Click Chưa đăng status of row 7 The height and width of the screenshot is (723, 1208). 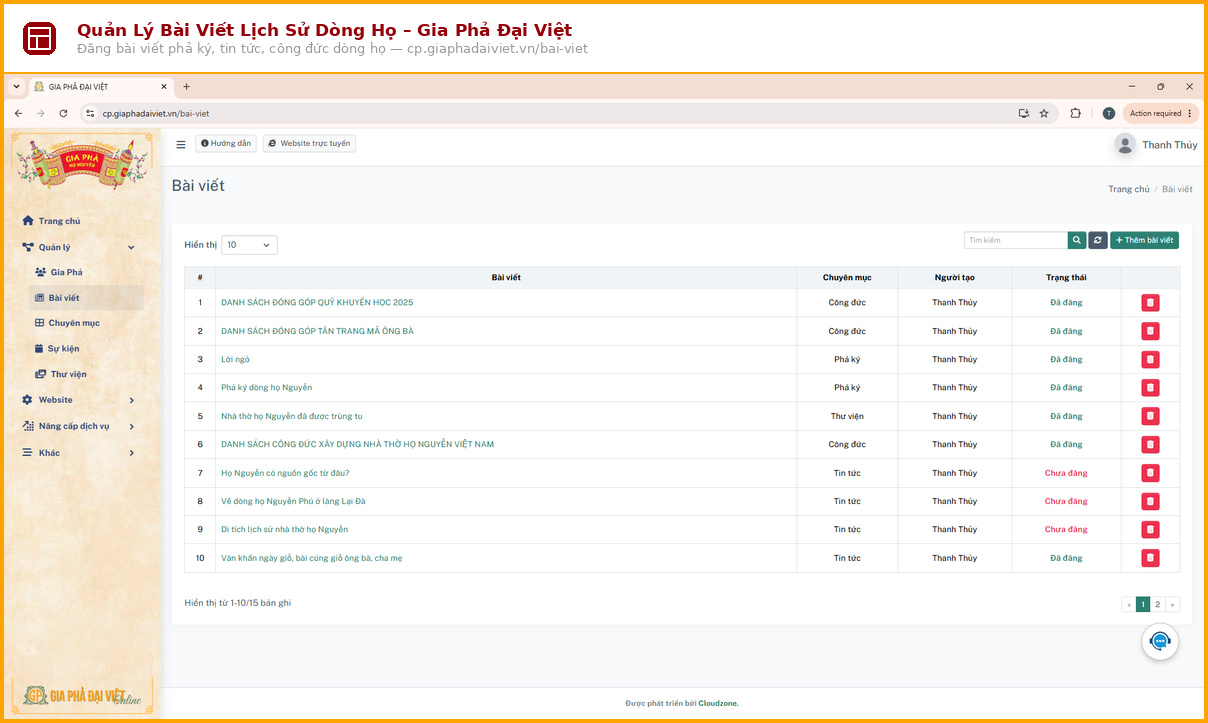(x=1066, y=473)
